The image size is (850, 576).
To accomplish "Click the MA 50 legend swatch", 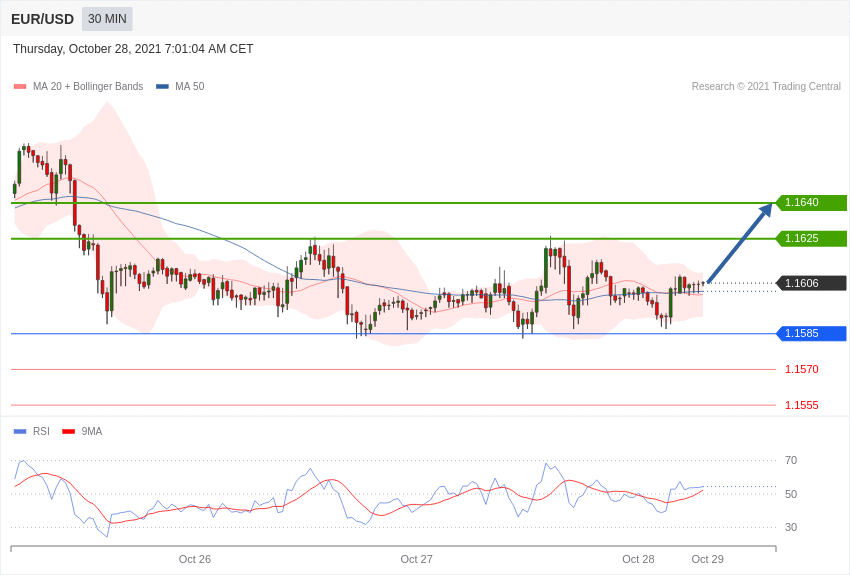I will click(163, 86).
